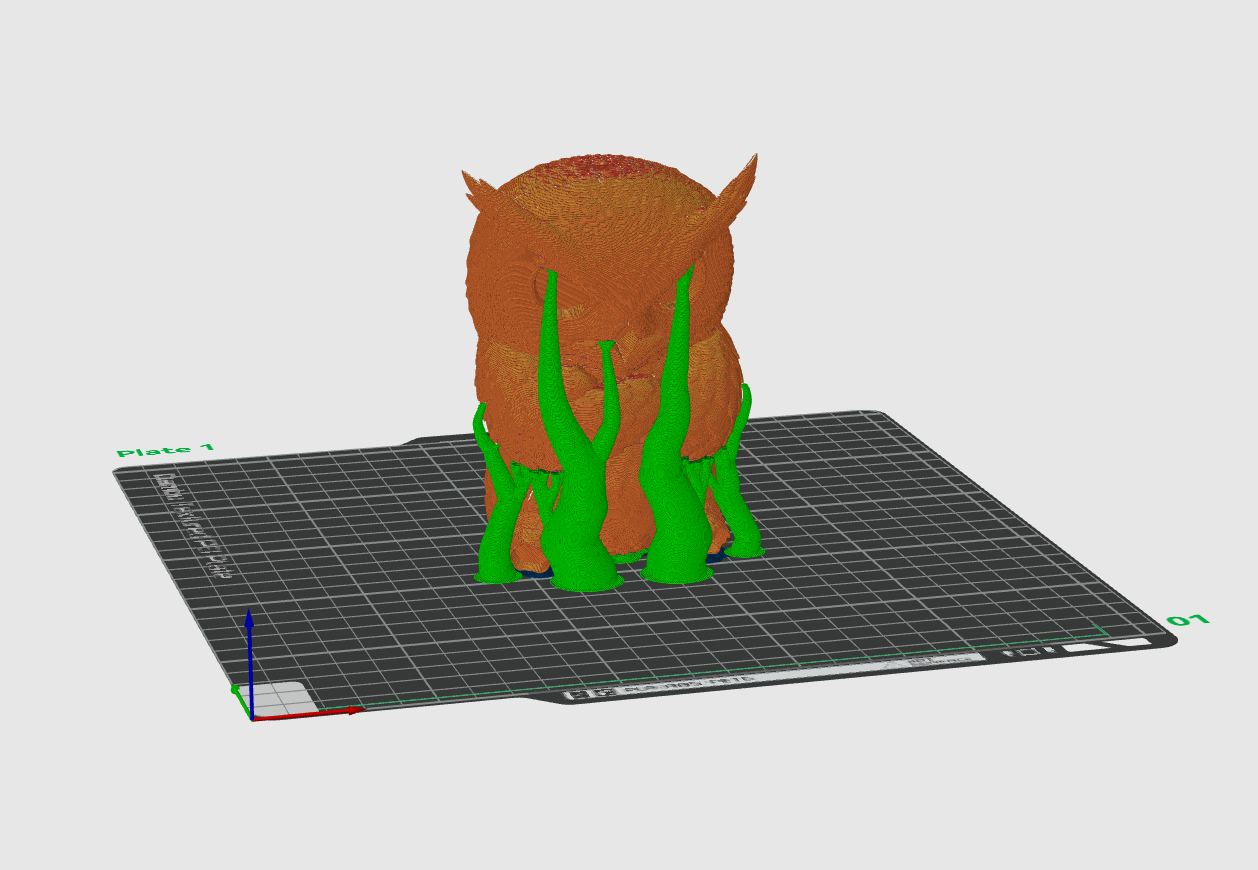Image resolution: width=1258 pixels, height=870 pixels.
Task: Click the blue Z axis arrow
Action: pos(249,660)
